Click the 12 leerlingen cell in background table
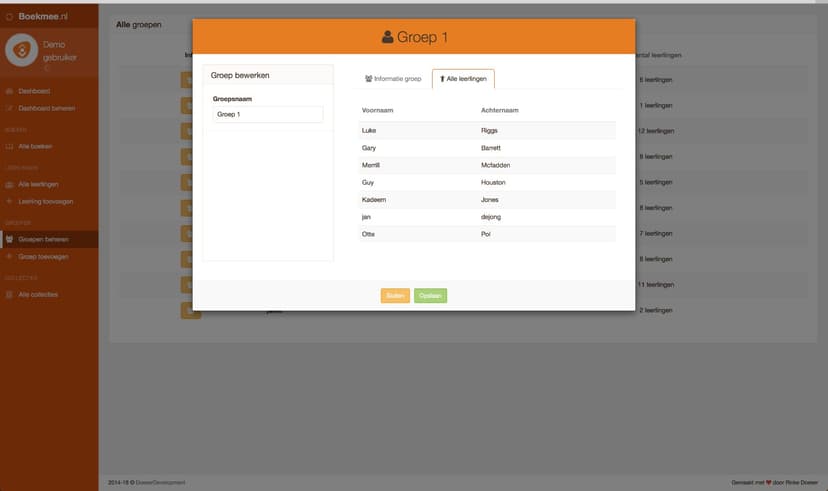The height and width of the screenshot is (491, 828). pos(655,131)
